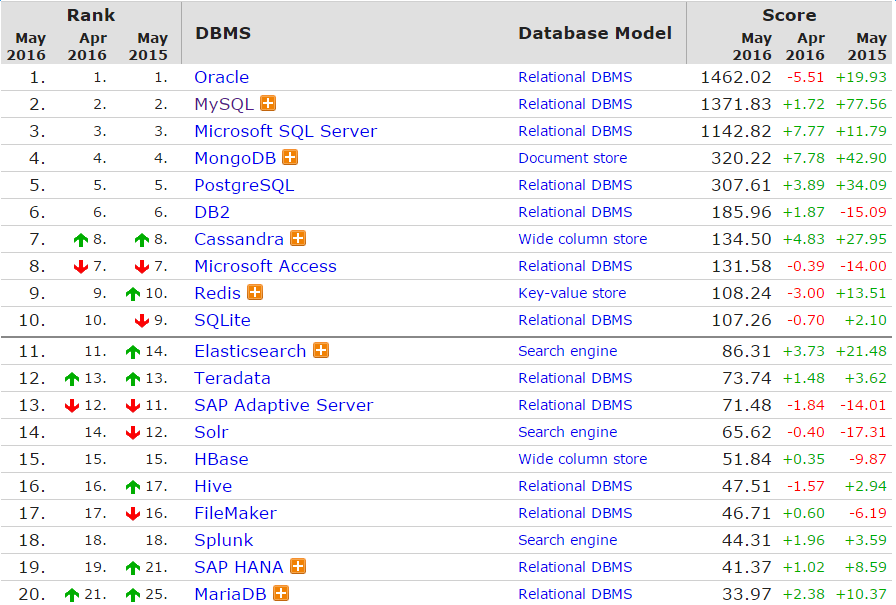
Task: Click green up arrow in the Hive row
Action: click(x=133, y=487)
